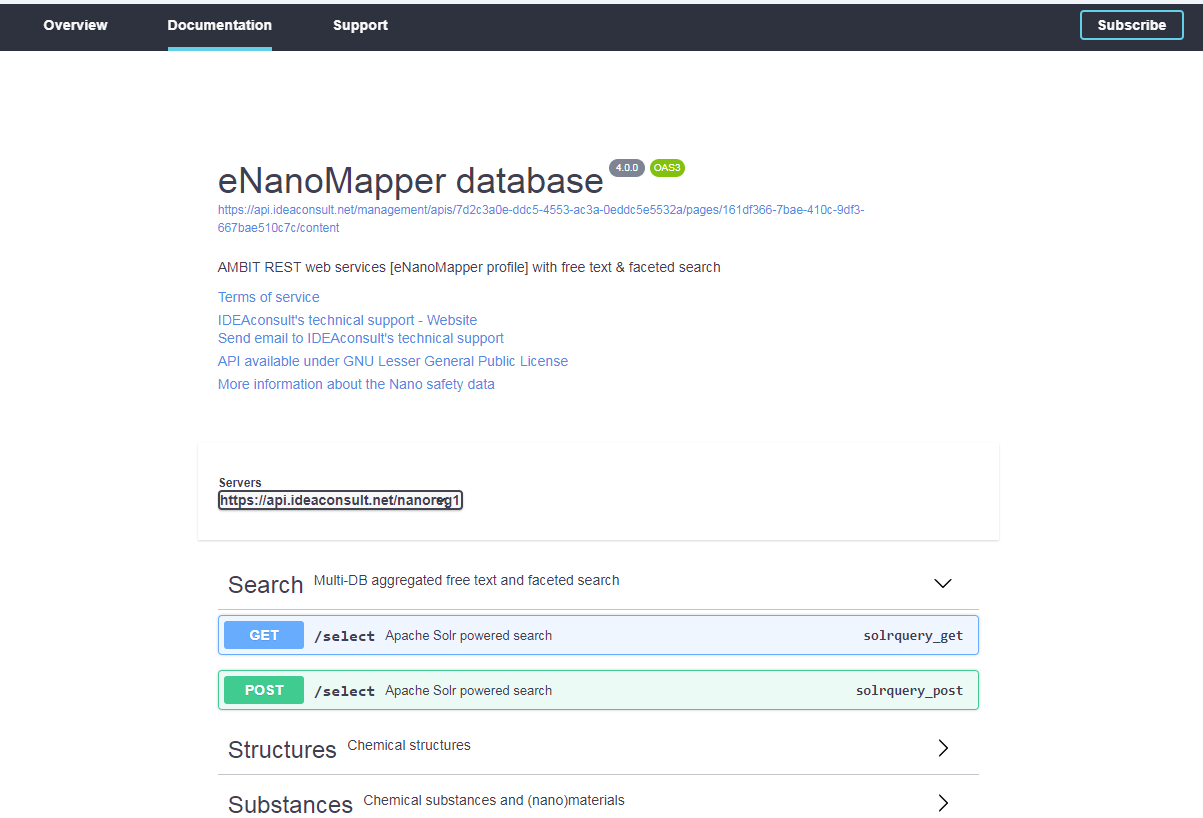Screen dimensions: 1203x818
Task: Visit IDEAconsult's technical support website link
Action: click(x=347, y=320)
